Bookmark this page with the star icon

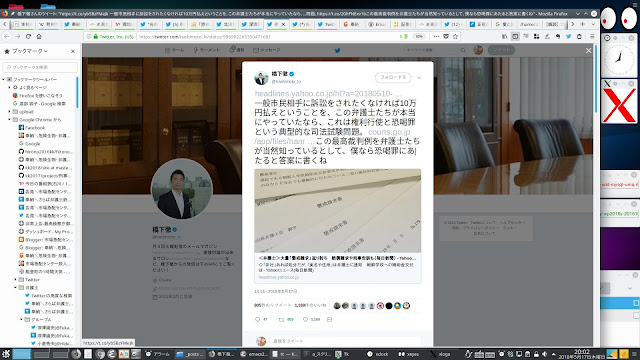pyautogui.click(x=455, y=36)
